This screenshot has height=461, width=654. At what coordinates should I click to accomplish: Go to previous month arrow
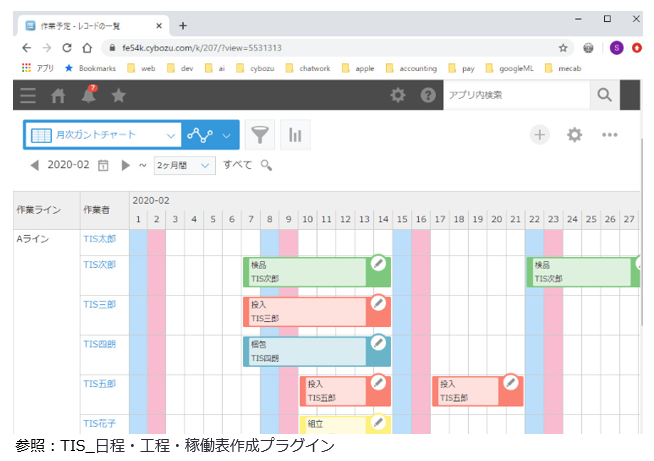(x=35, y=165)
